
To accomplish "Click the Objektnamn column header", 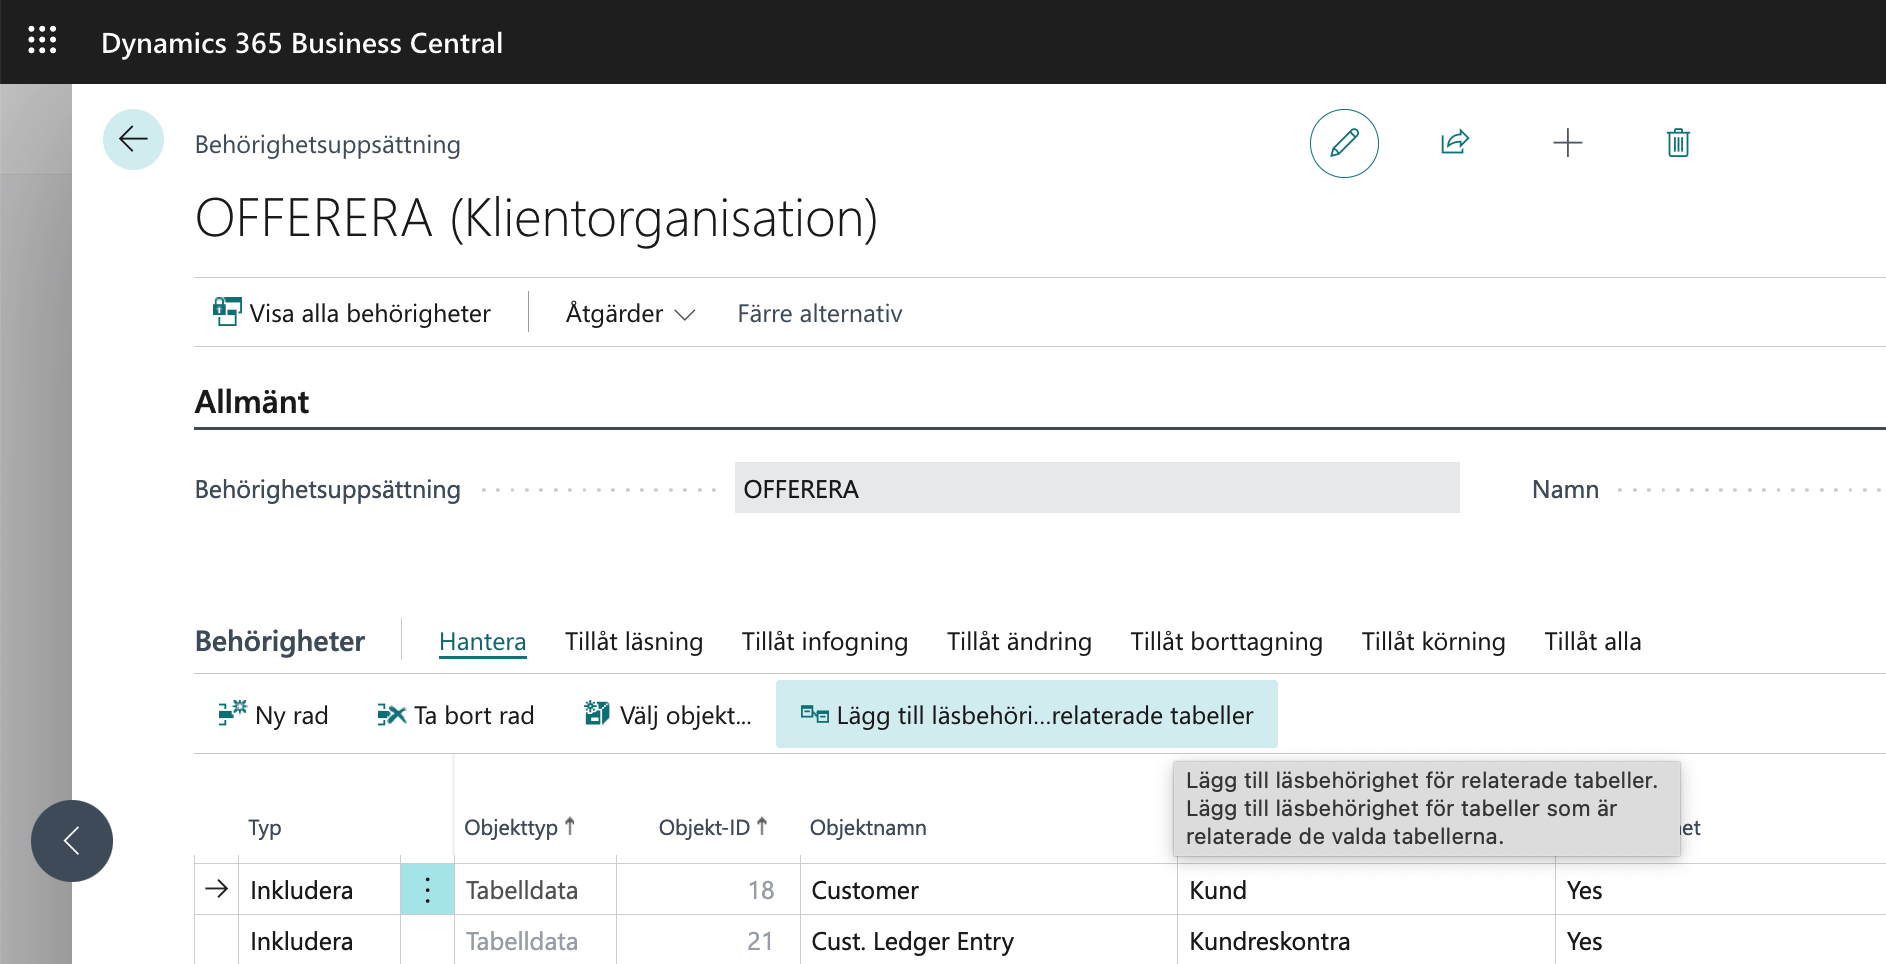I will pos(868,827).
